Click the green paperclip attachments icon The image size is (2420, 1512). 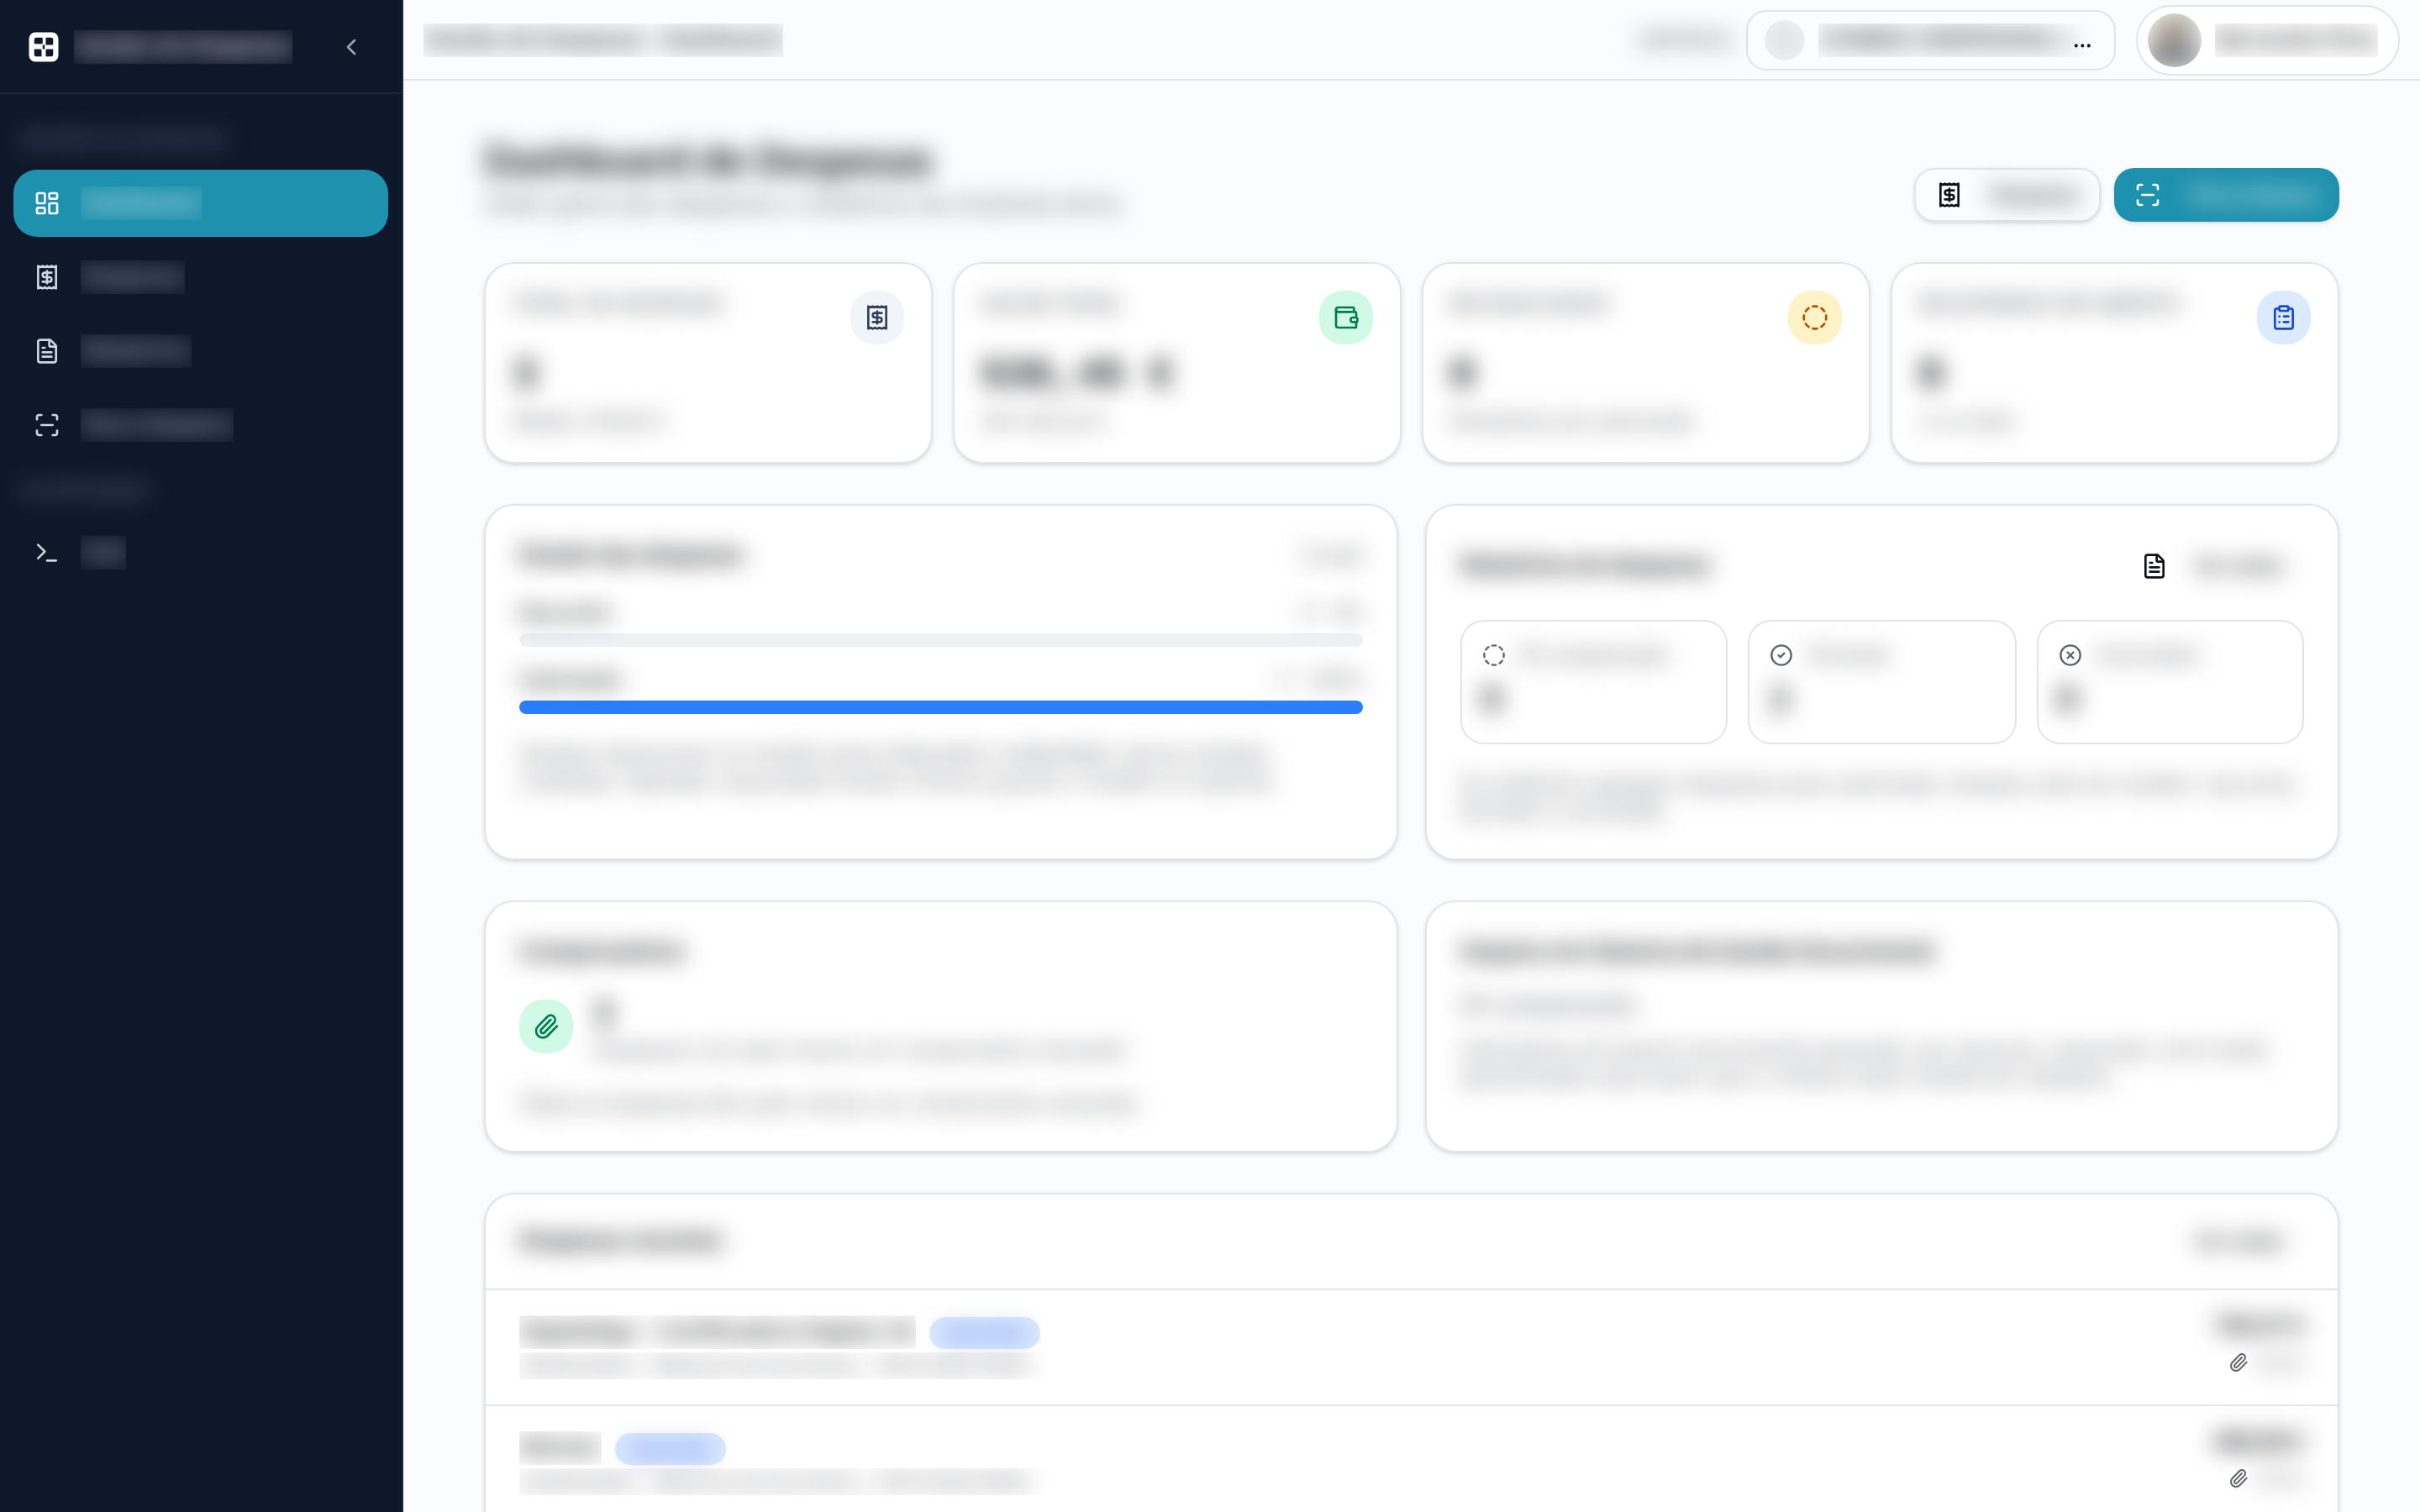[546, 1026]
